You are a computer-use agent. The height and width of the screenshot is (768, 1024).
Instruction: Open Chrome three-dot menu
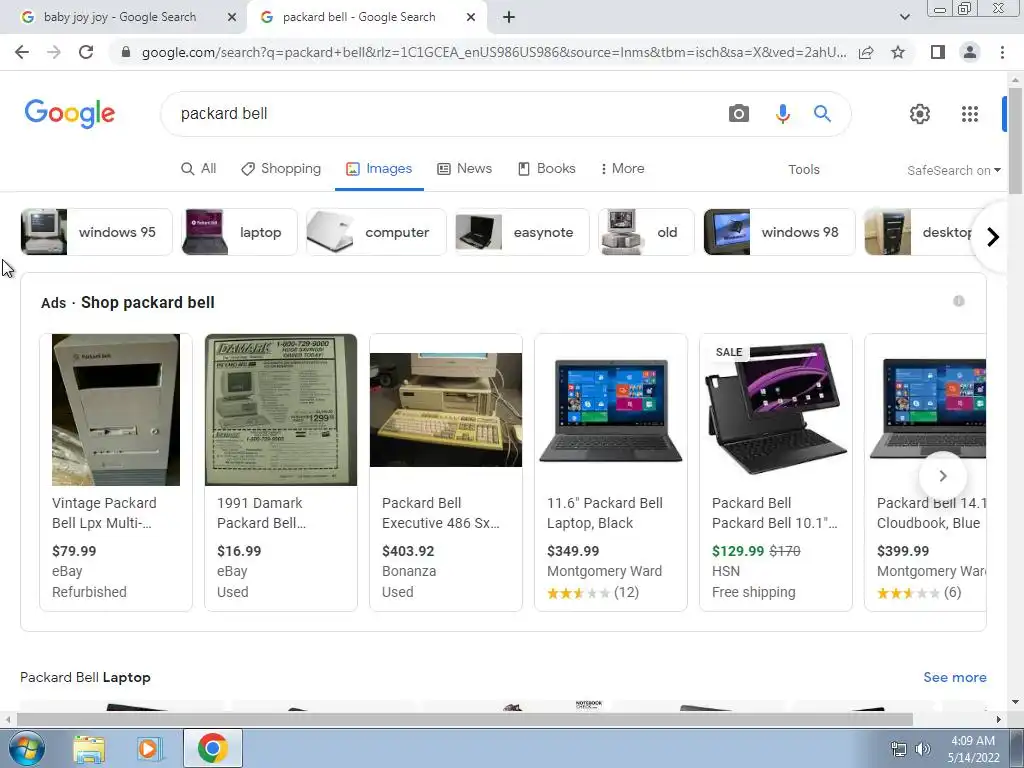click(1002, 52)
